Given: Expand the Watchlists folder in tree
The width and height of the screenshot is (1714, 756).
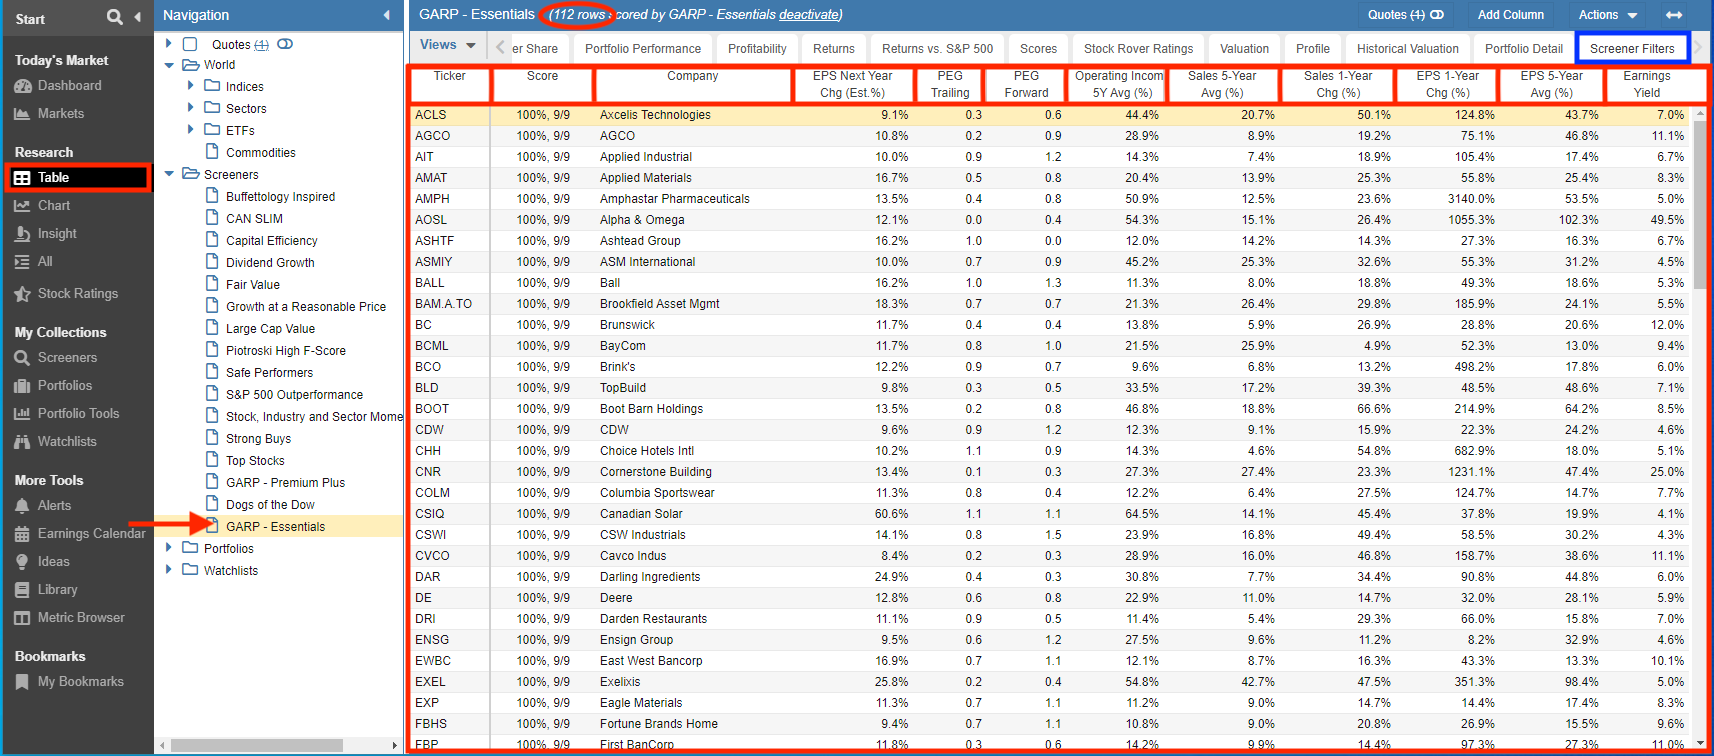Looking at the screenshot, I should pos(169,570).
